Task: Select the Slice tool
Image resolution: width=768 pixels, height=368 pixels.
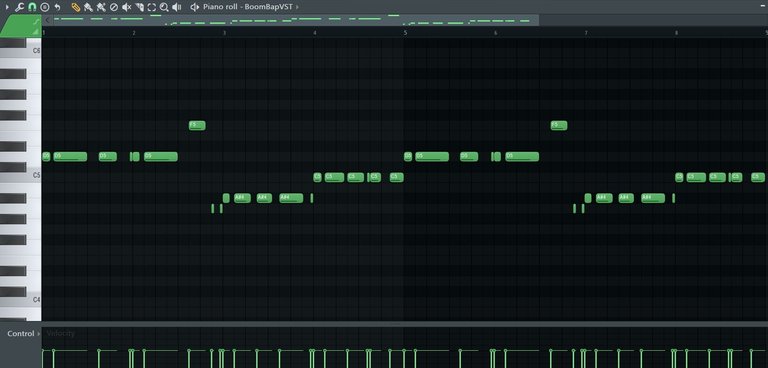Action: tap(139, 7)
